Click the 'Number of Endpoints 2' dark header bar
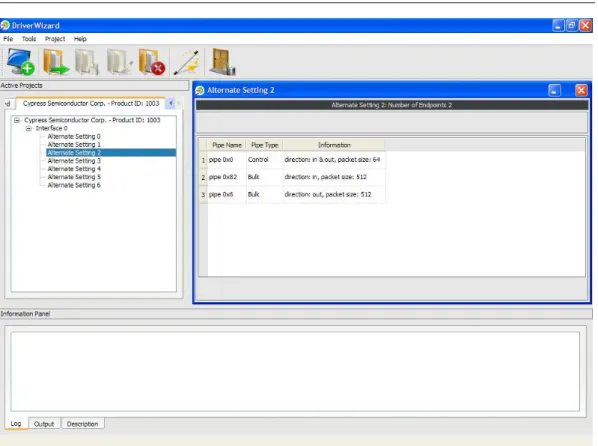This screenshot has width=598, height=446. point(392,105)
